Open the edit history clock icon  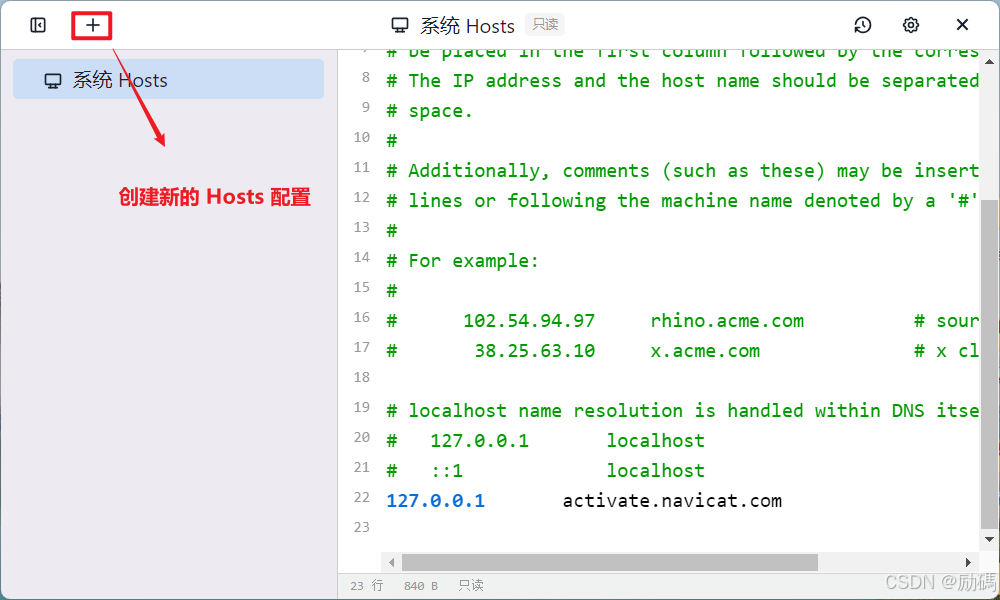pyautogui.click(x=862, y=24)
